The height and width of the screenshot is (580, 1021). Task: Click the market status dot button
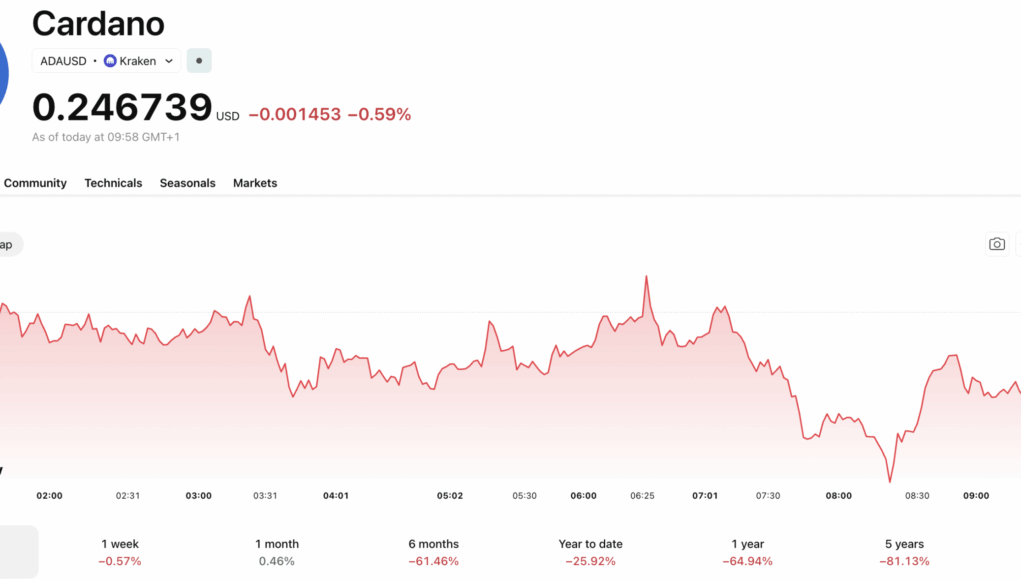point(199,61)
